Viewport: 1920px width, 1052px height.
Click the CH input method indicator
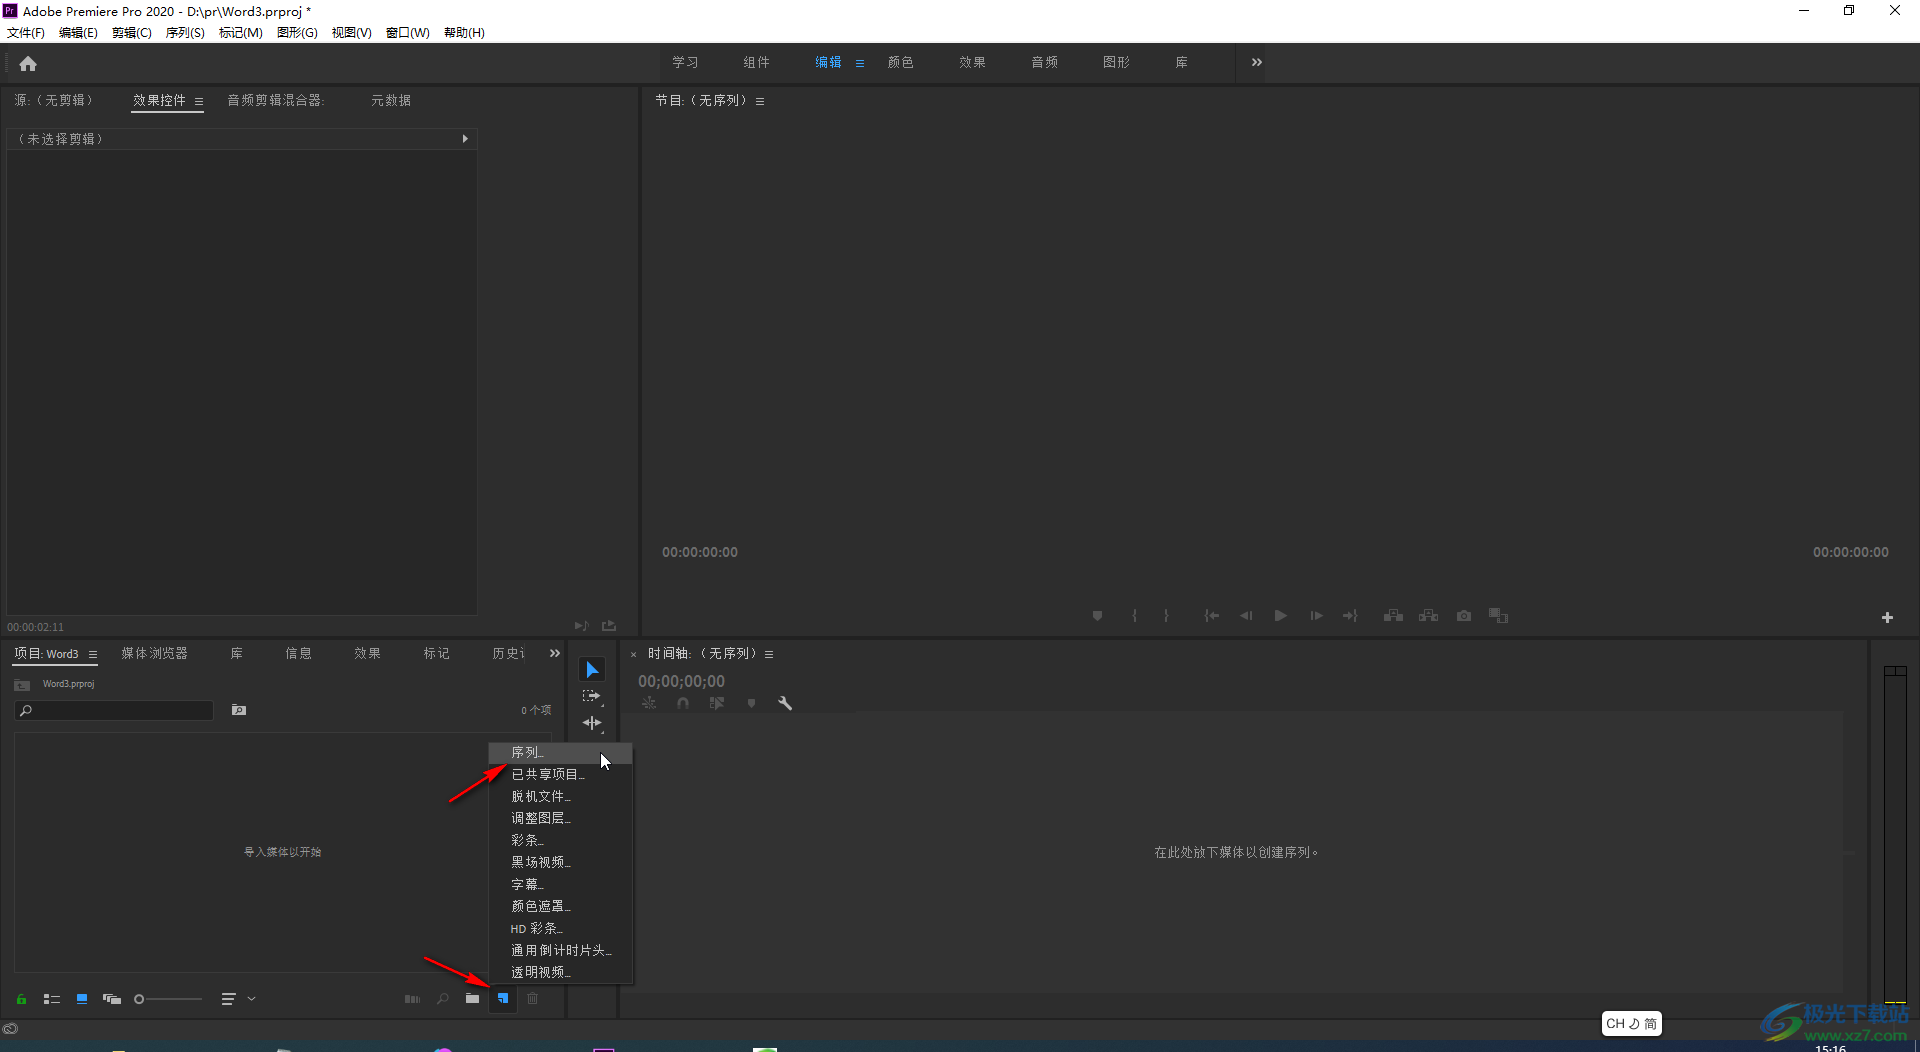click(1631, 1023)
